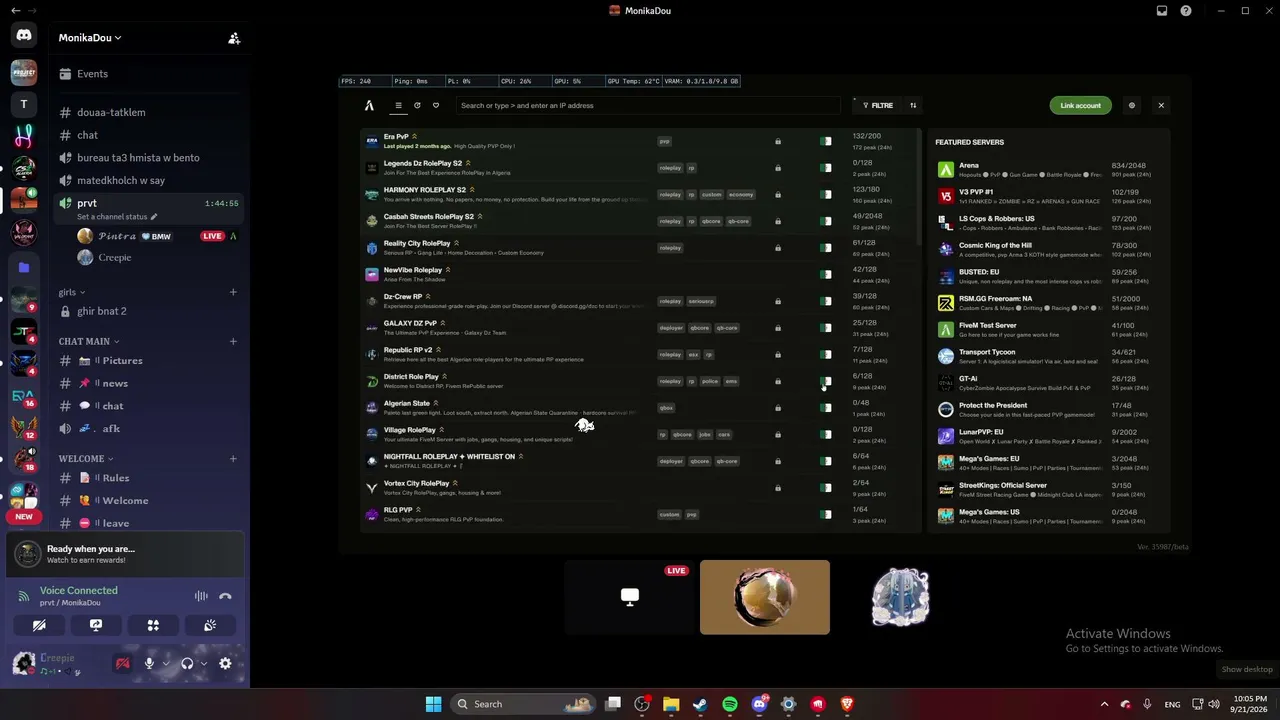The height and width of the screenshot is (720, 1280).
Task: Open Discord user settings gear
Action: click(x=225, y=663)
